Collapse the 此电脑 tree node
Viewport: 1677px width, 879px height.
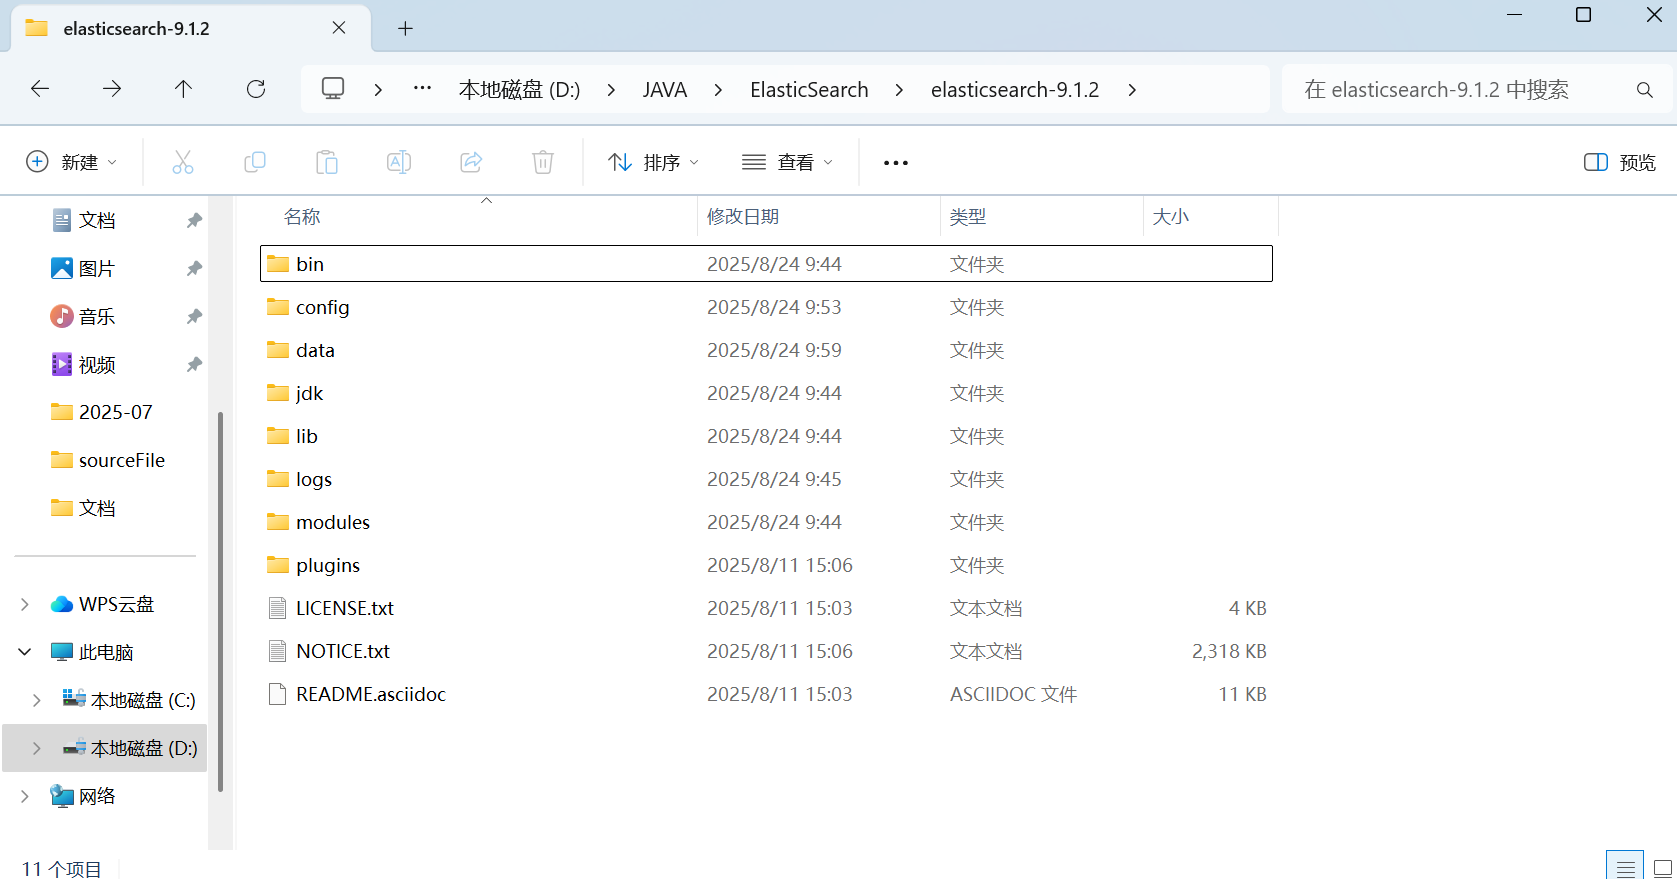25,652
